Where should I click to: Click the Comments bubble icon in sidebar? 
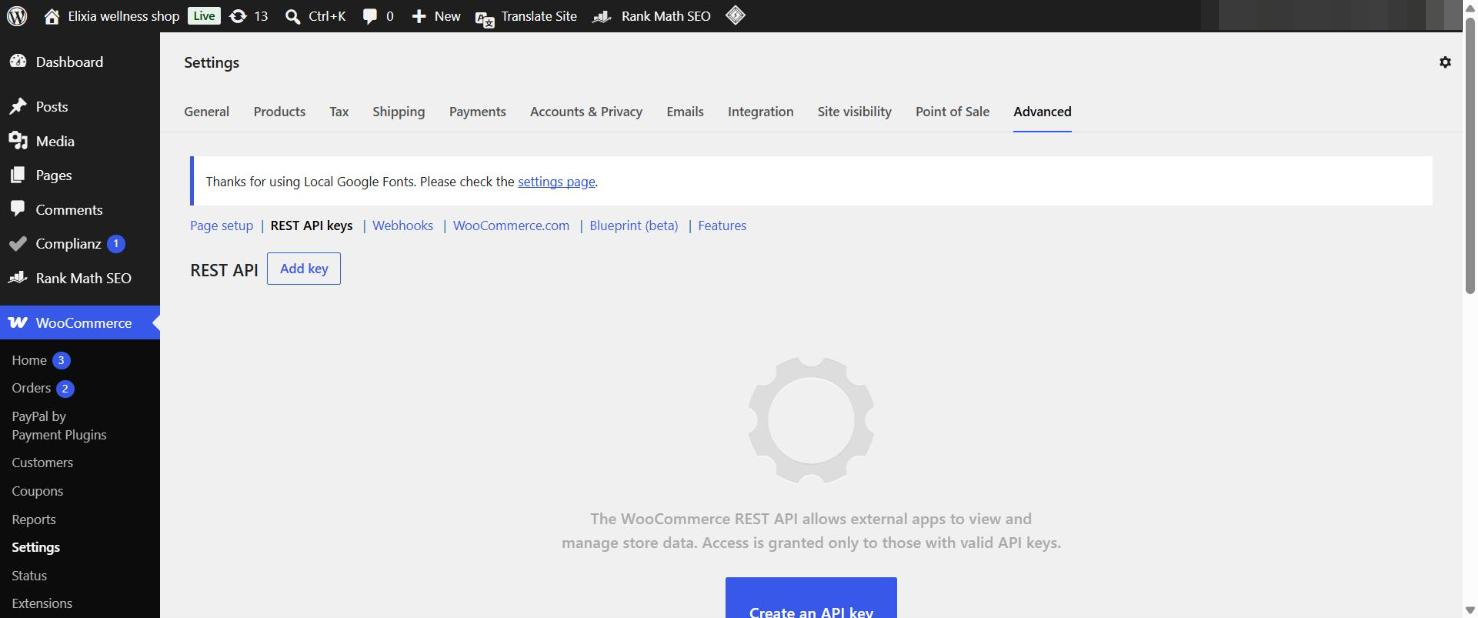(x=18, y=209)
